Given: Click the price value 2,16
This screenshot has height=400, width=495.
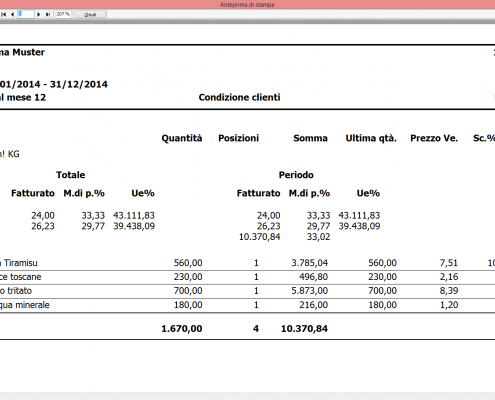Looking at the screenshot, I should pos(449,277).
